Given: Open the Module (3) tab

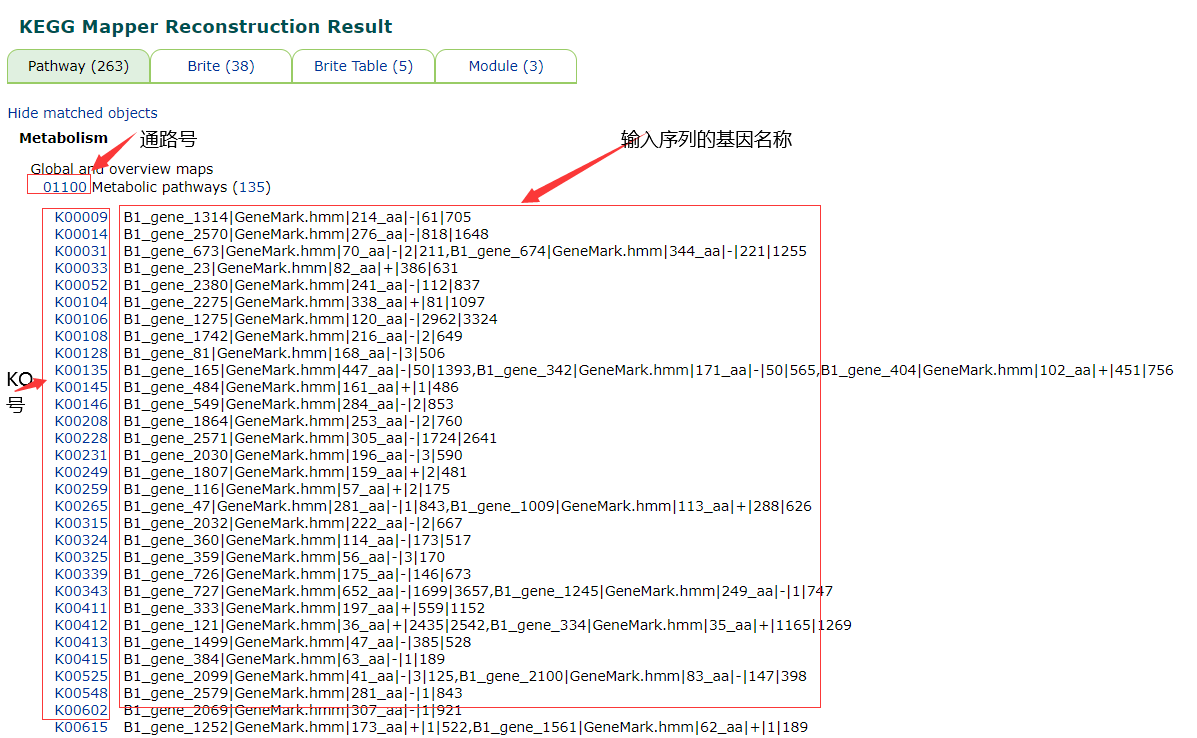Looking at the screenshot, I should (x=505, y=66).
